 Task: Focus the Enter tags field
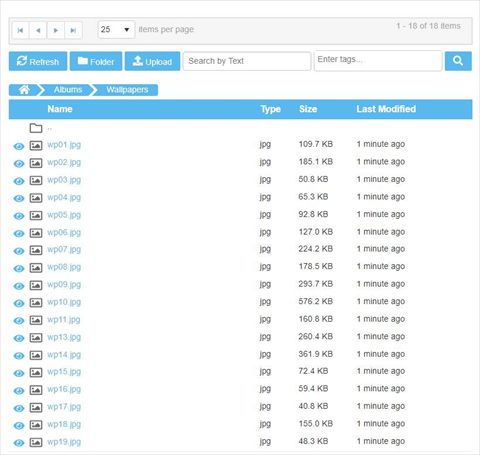click(378, 61)
